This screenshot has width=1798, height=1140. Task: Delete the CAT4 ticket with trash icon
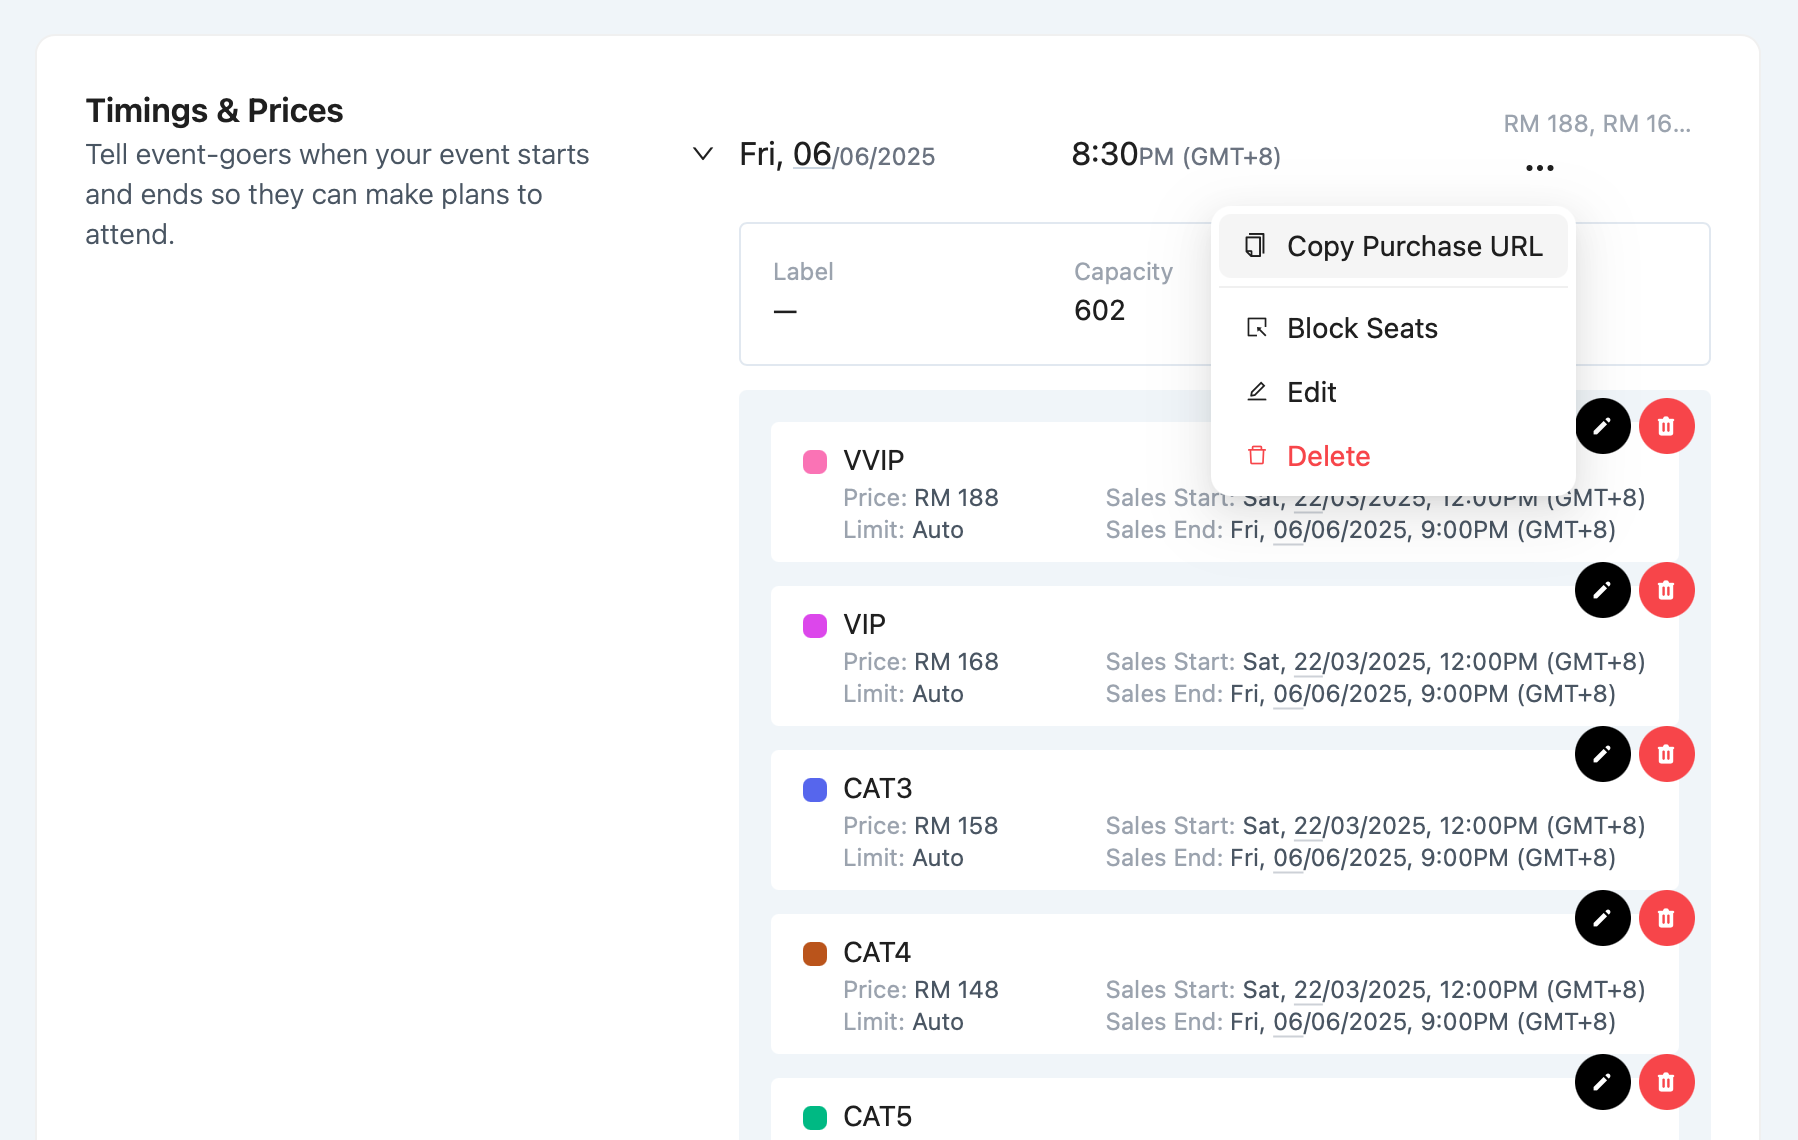pos(1666,918)
